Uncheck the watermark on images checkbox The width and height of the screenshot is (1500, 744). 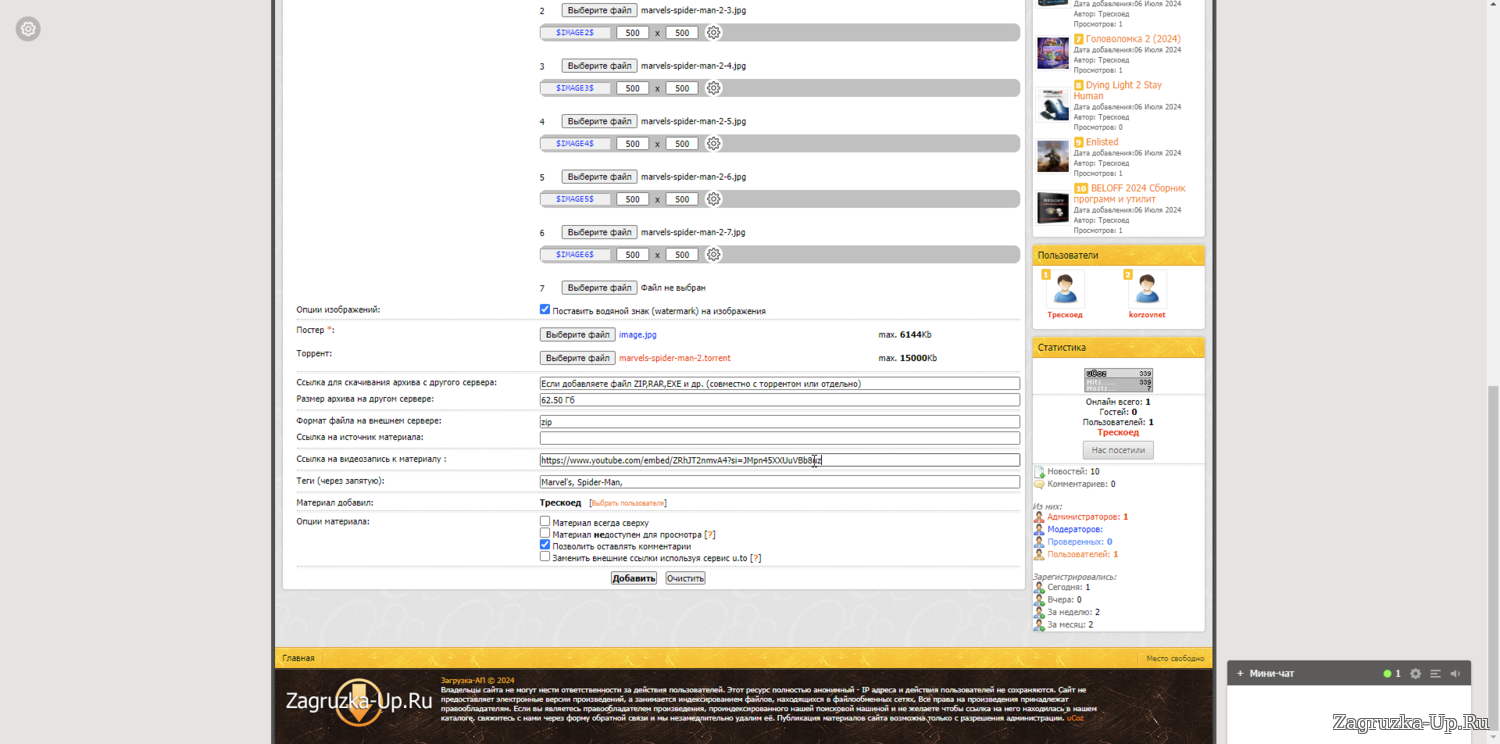tap(545, 310)
